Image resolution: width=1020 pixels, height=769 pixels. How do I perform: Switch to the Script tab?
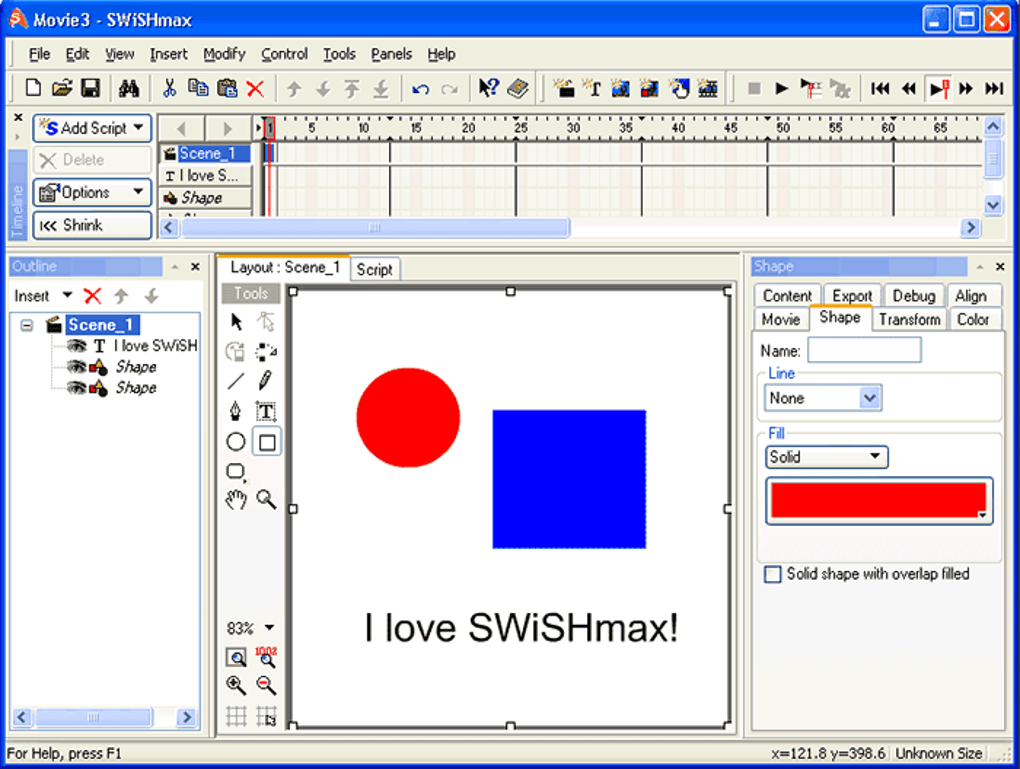pos(375,269)
